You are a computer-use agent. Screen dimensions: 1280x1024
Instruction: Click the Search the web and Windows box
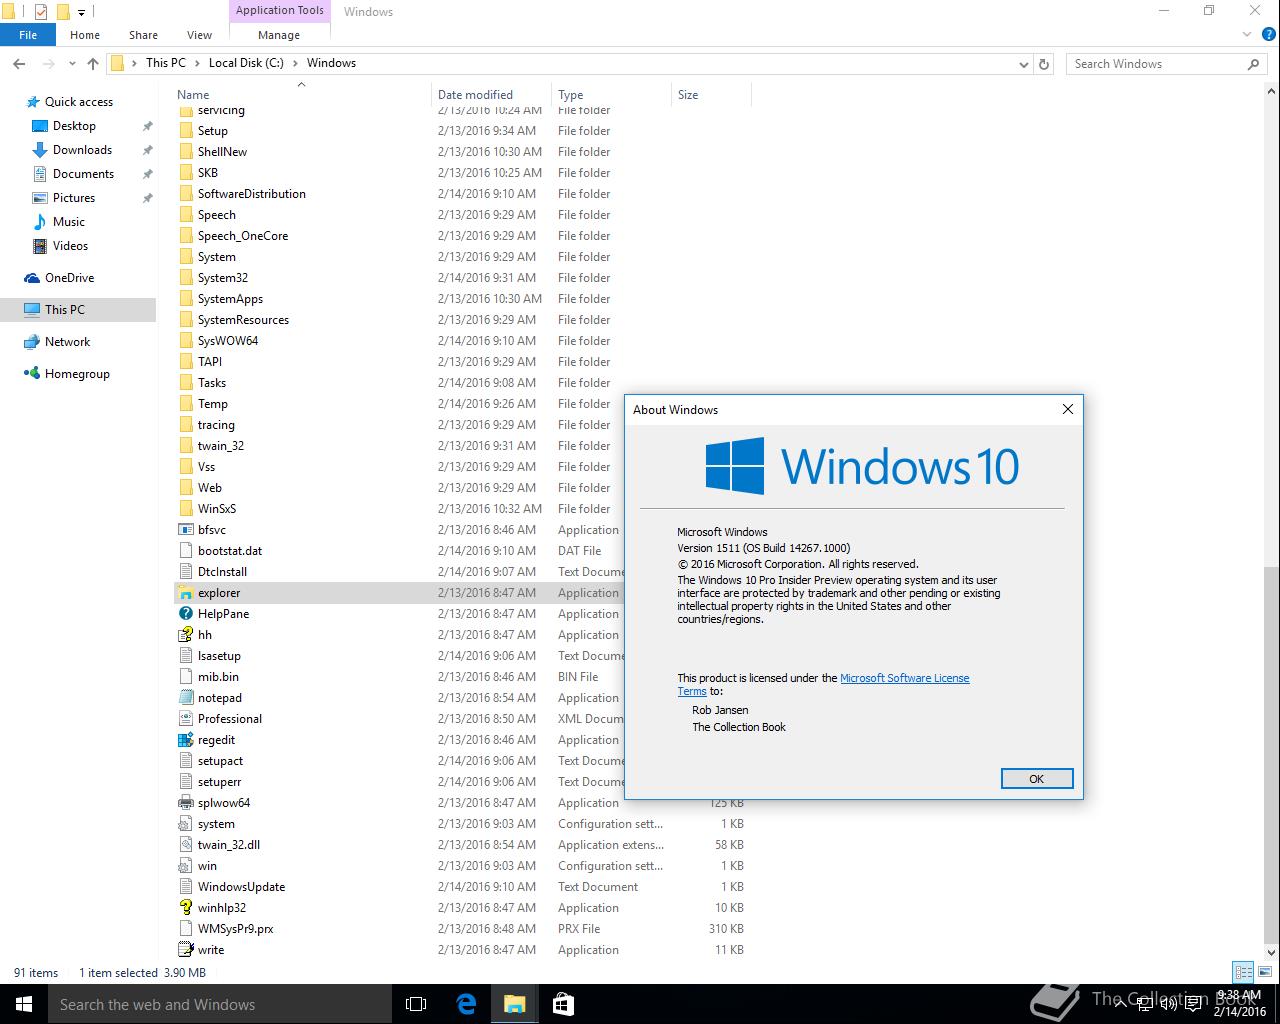220,1004
